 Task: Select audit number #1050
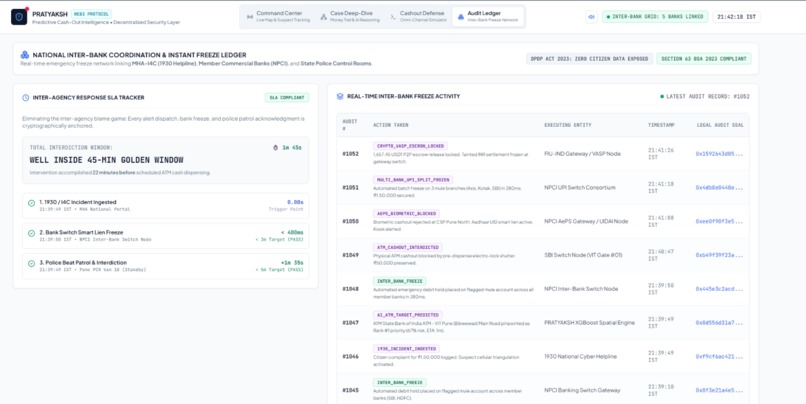pyautogui.click(x=351, y=222)
